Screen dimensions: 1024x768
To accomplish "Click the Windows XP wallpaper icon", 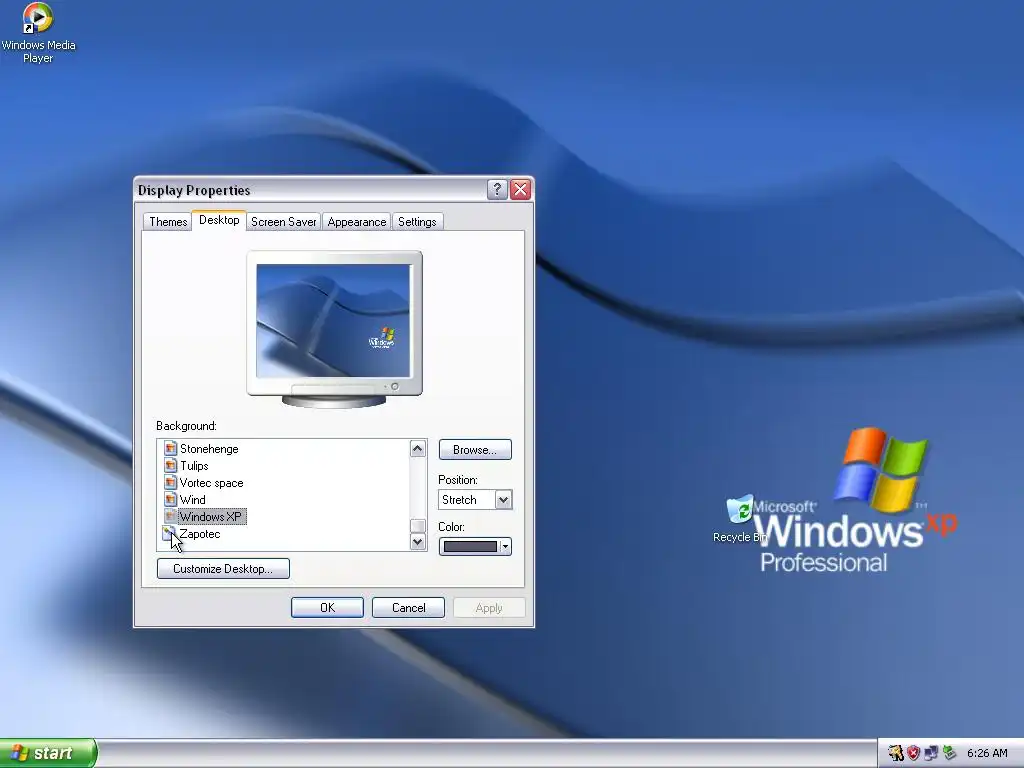I will [x=170, y=517].
